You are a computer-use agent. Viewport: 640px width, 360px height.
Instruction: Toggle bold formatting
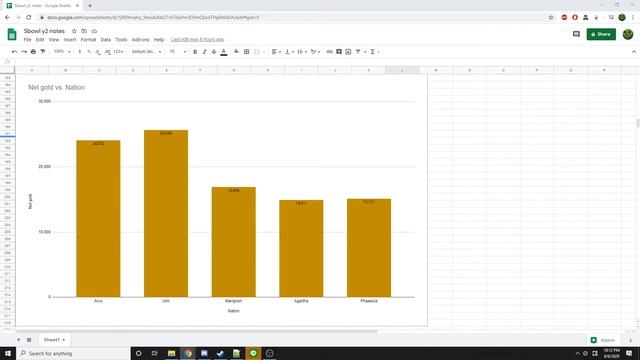pos(195,52)
